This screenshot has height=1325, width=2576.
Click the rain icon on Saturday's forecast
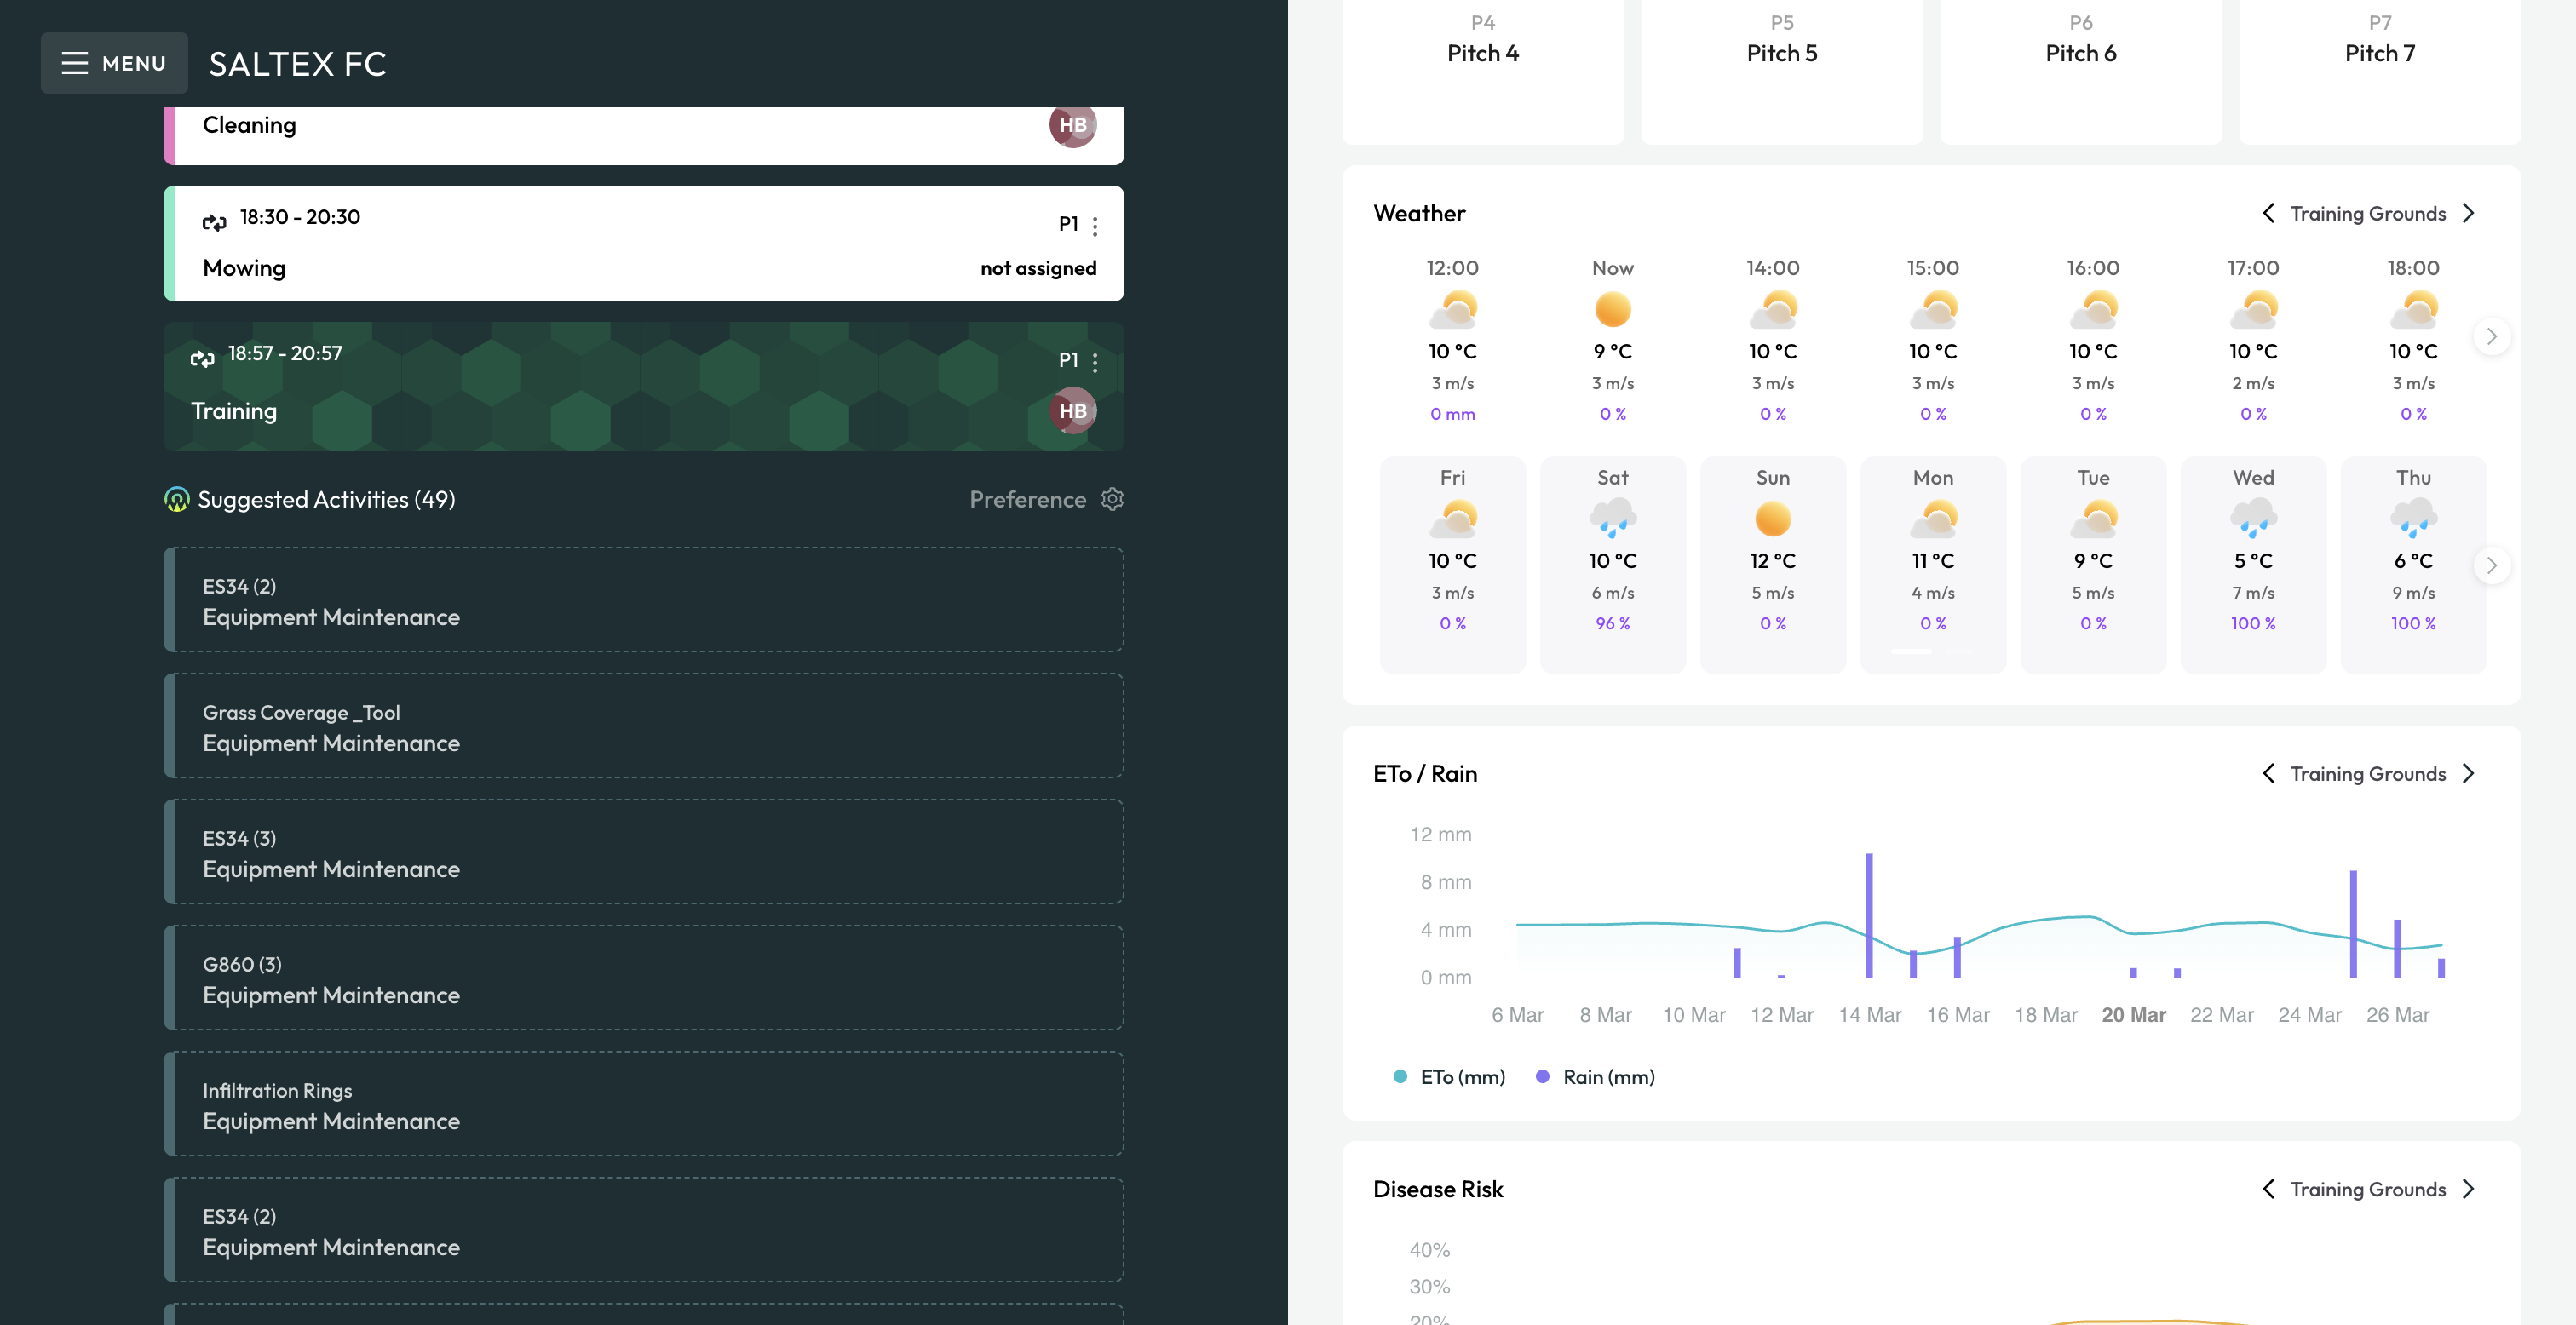click(x=1613, y=518)
